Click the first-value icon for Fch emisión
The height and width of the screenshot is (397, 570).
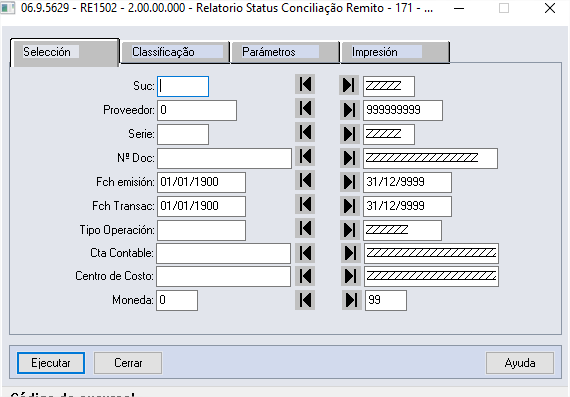[x=305, y=180]
